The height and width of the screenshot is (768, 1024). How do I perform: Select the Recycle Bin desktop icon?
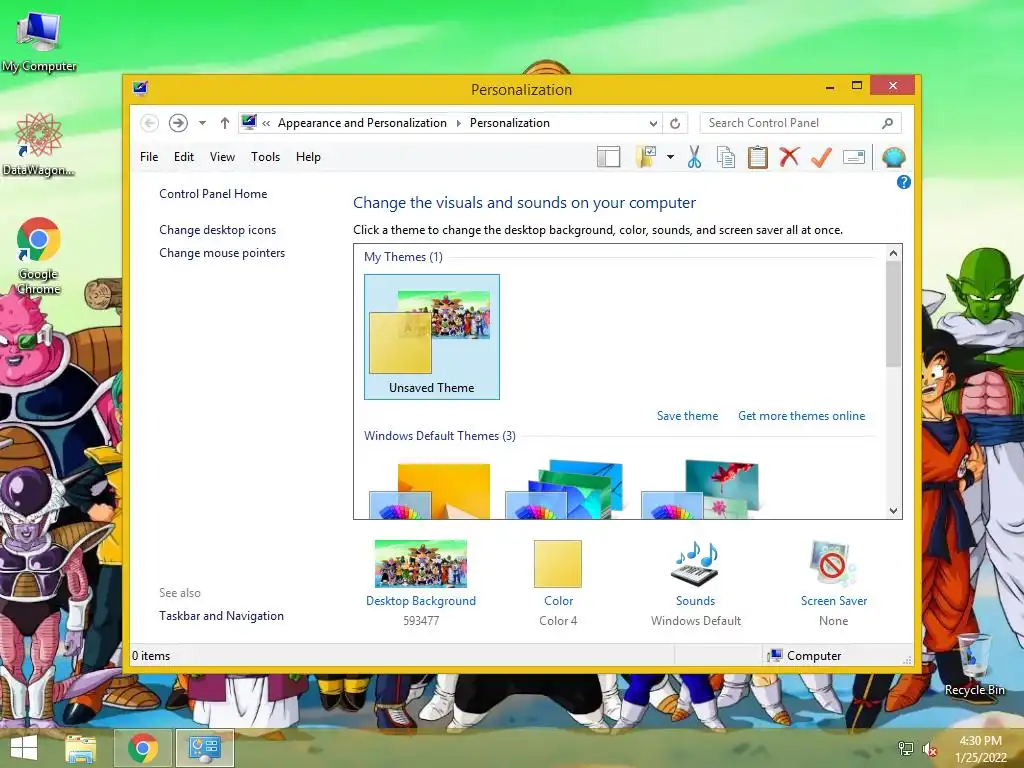pyautogui.click(x=974, y=665)
